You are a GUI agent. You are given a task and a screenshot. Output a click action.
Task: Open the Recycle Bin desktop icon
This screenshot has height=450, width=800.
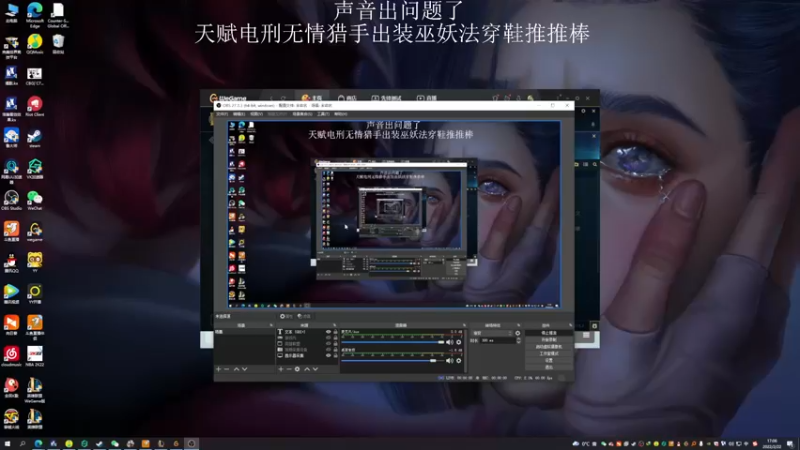58,44
